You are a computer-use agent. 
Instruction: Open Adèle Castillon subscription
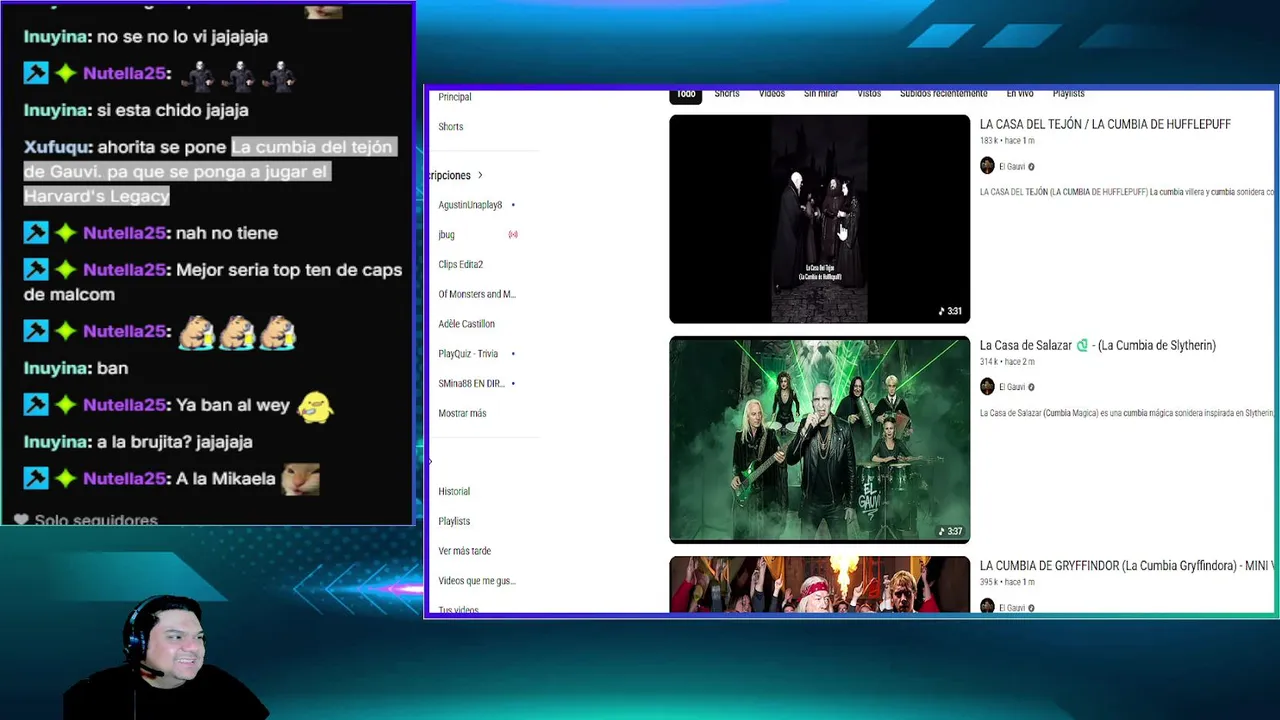pyautogui.click(x=466, y=324)
